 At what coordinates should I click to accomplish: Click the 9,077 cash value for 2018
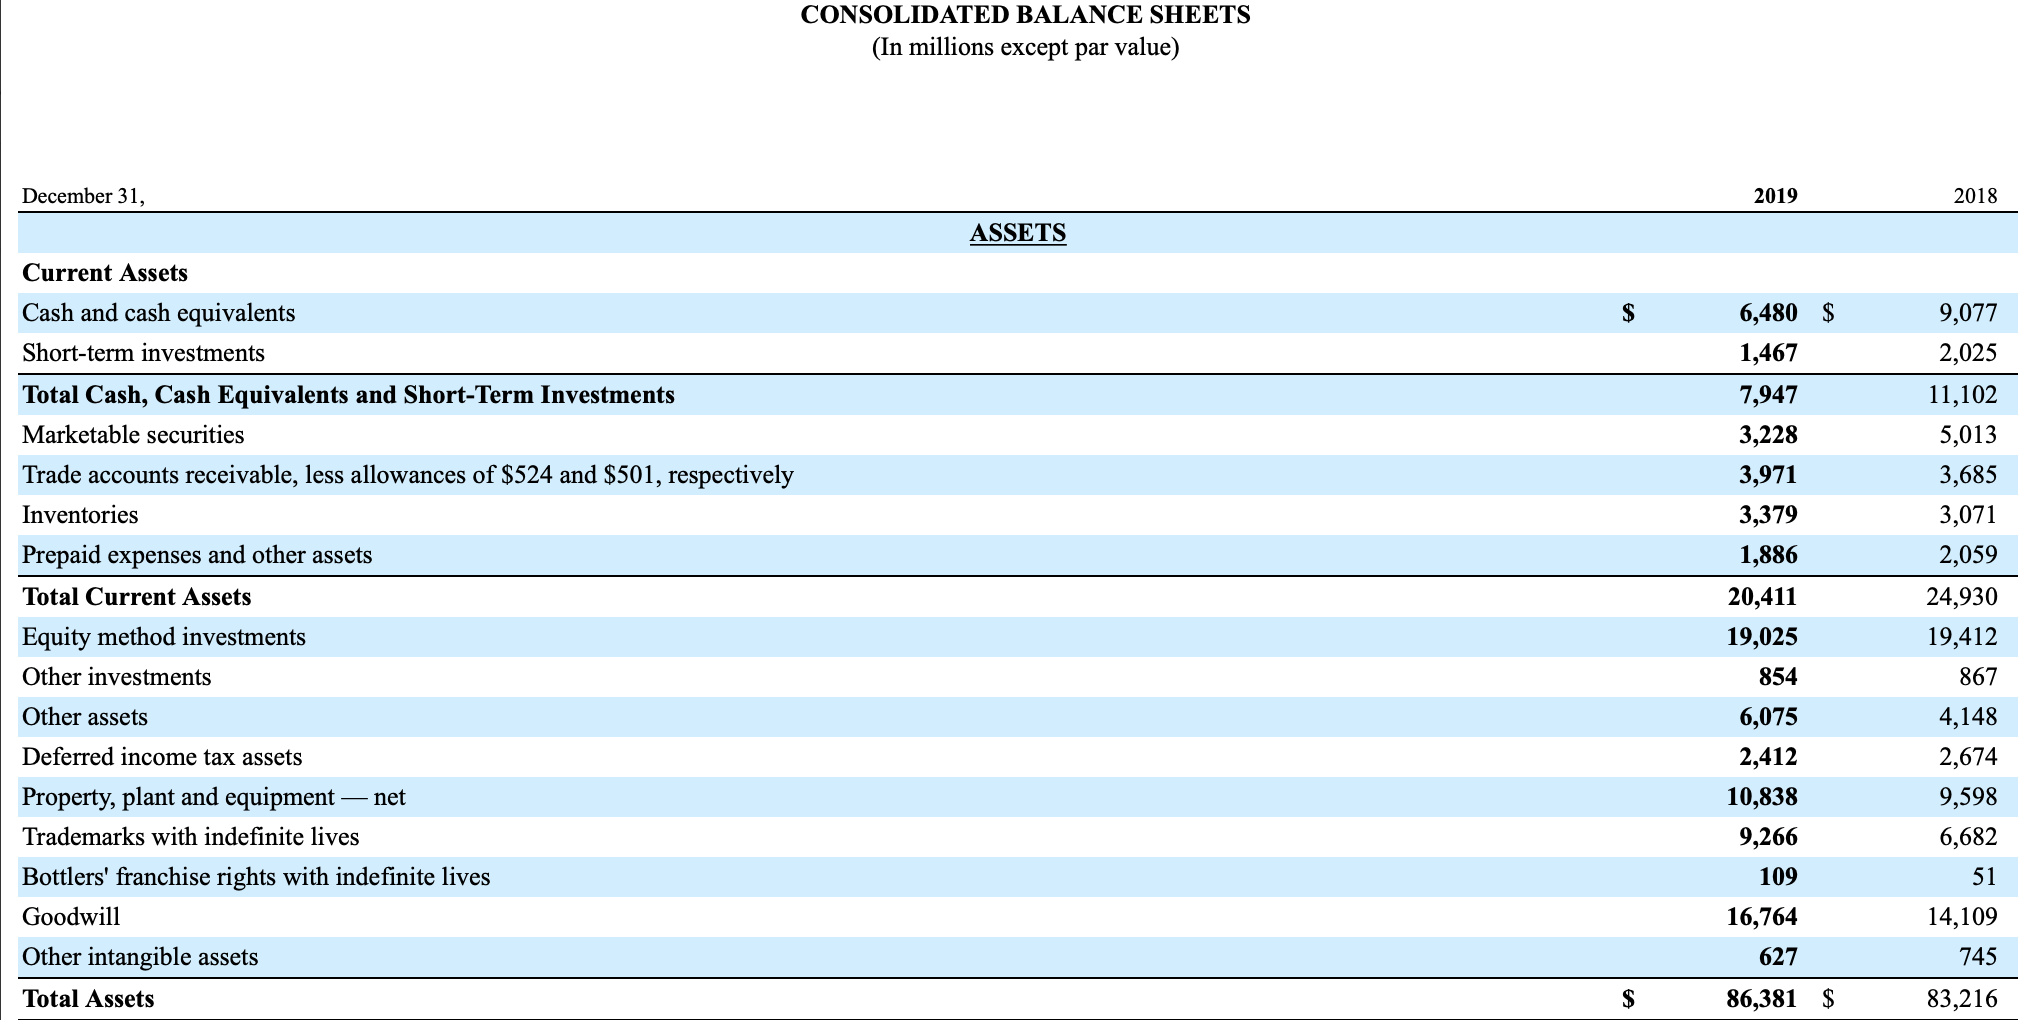click(1968, 313)
